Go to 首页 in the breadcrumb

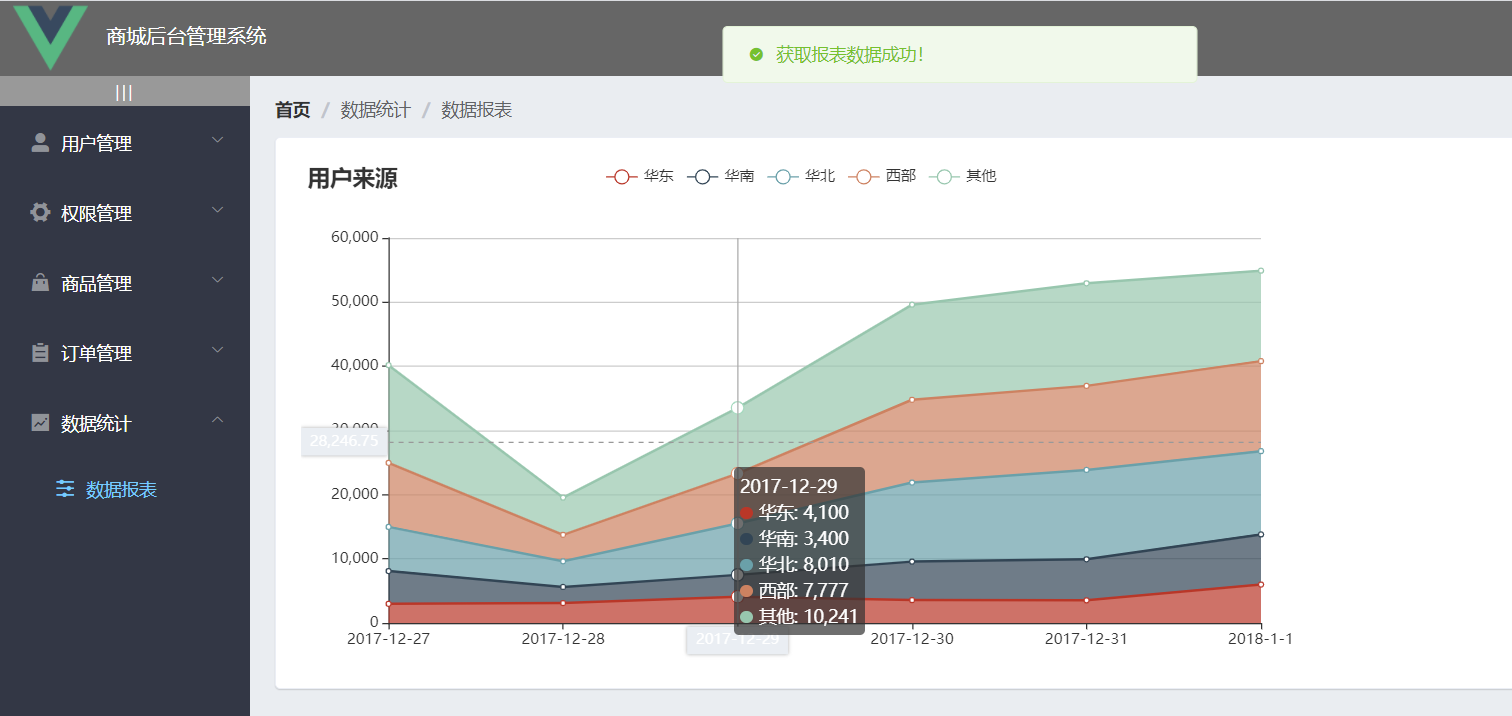point(293,110)
